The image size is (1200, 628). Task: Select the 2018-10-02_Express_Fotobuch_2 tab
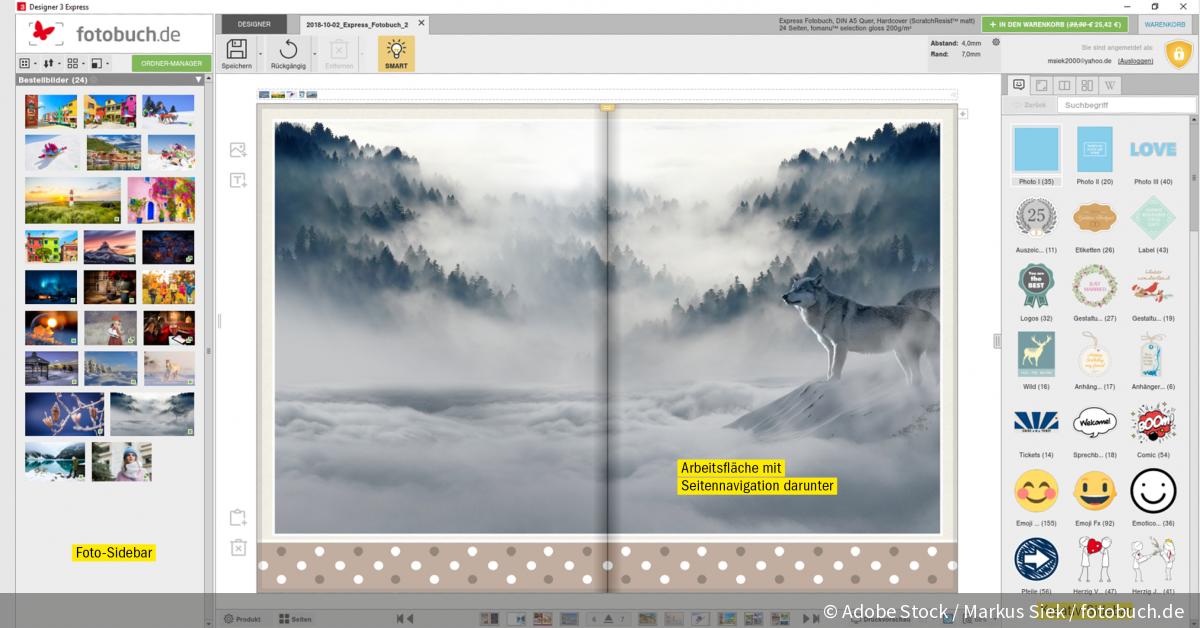click(358, 23)
